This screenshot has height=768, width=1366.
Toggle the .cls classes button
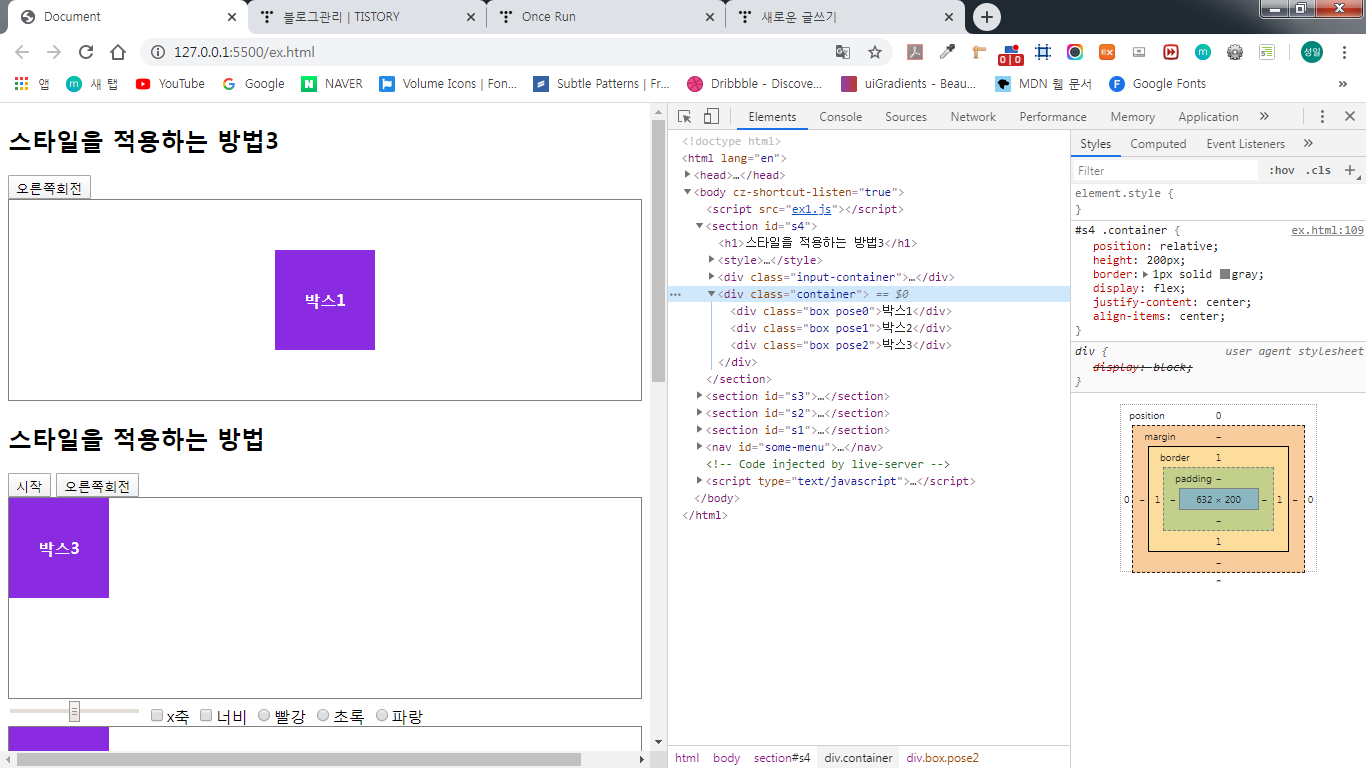click(1320, 170)
